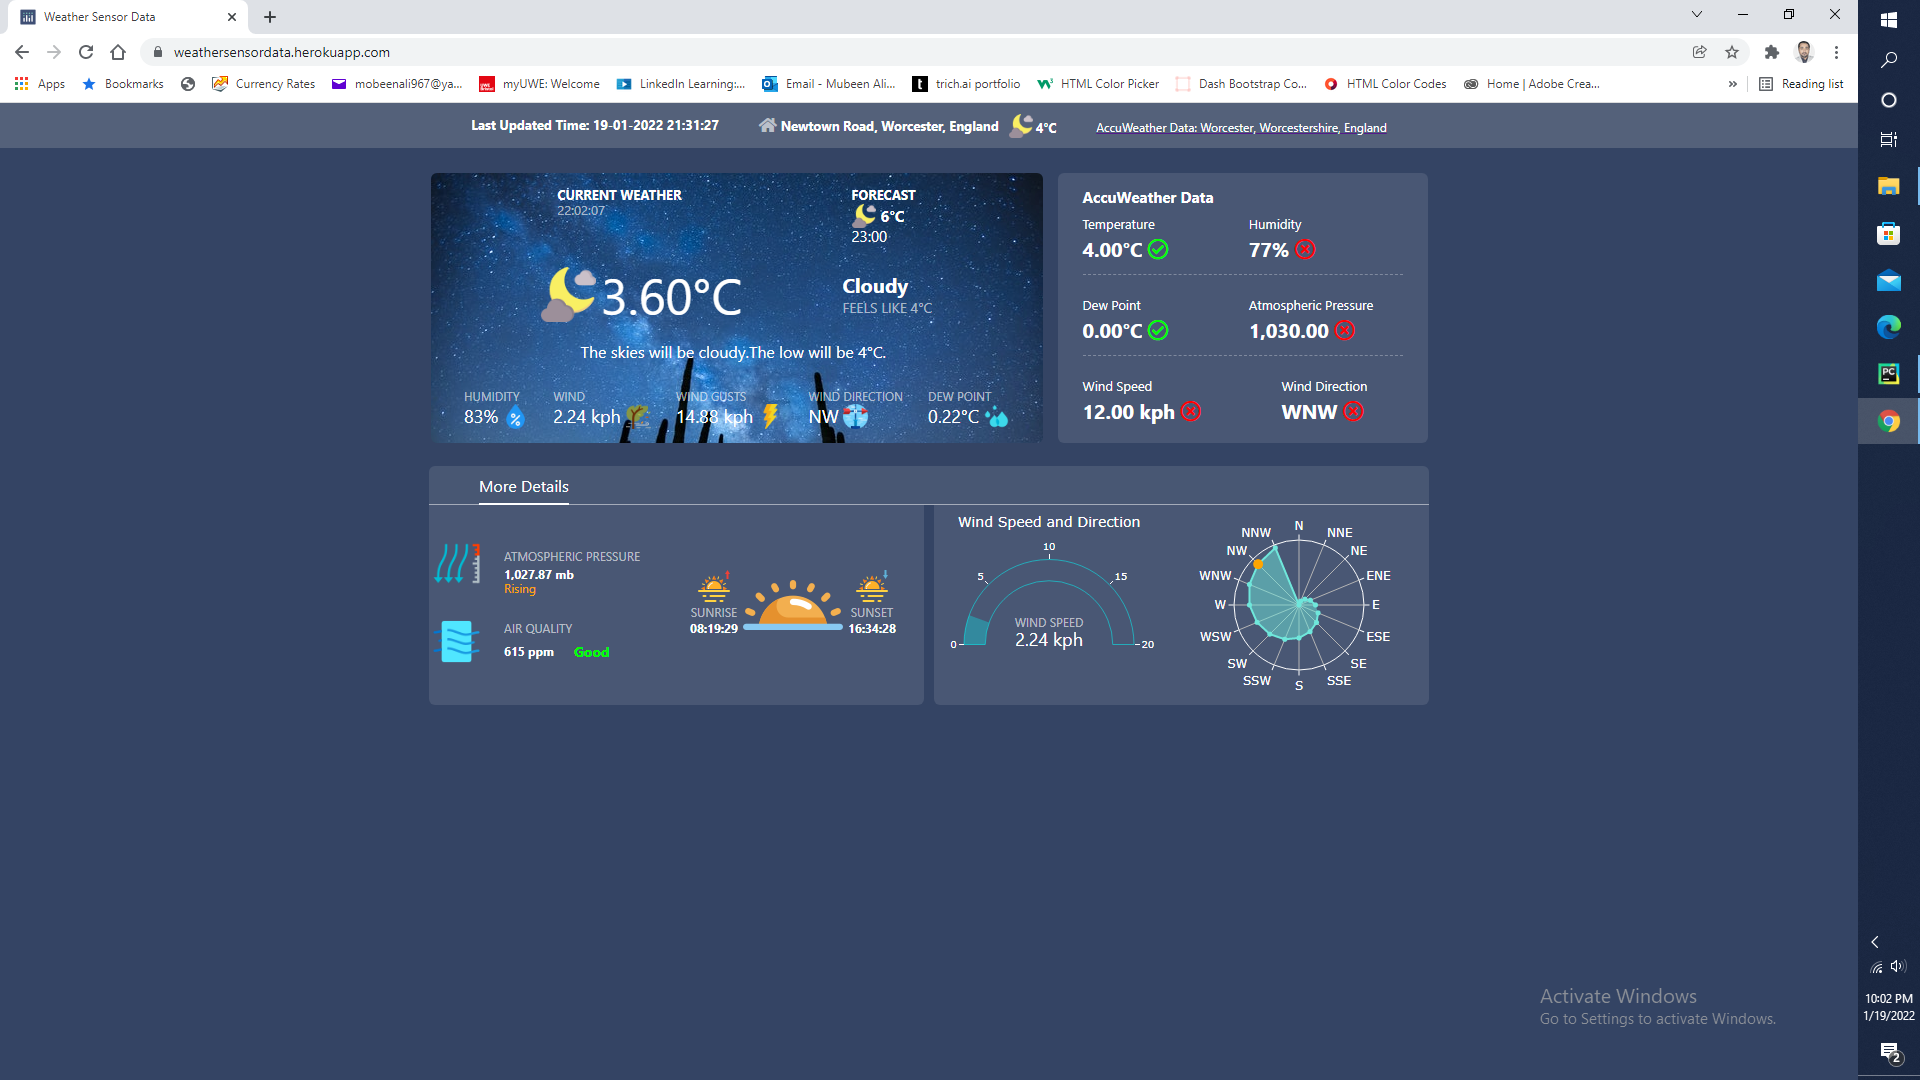Screen dimensions: 1920x1080
Task: Click the humidity droplet icon beside 83%
Action: (x=515, y=418)
